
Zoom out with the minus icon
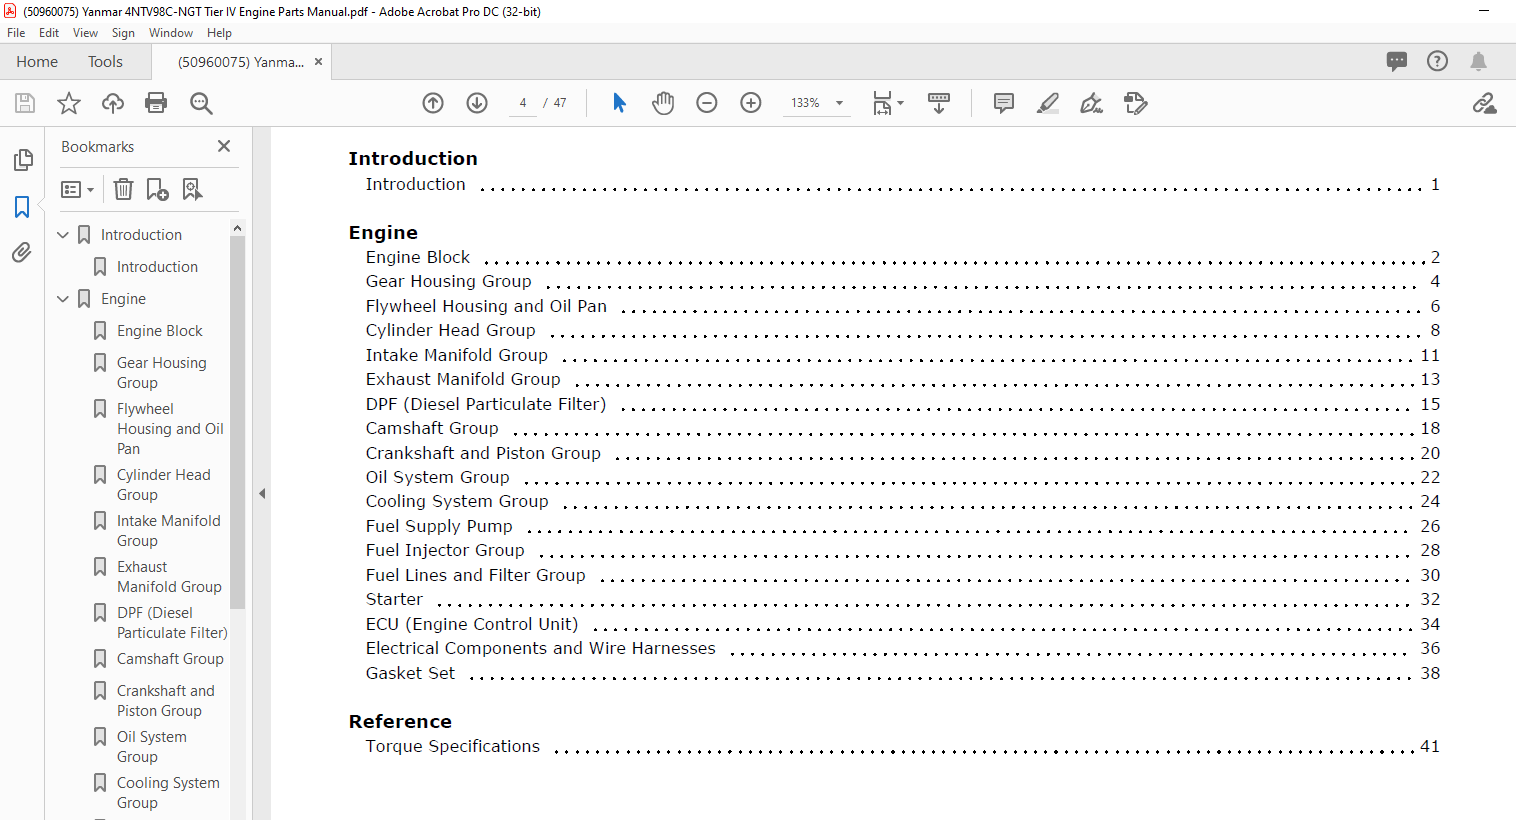tap(707, 103)
